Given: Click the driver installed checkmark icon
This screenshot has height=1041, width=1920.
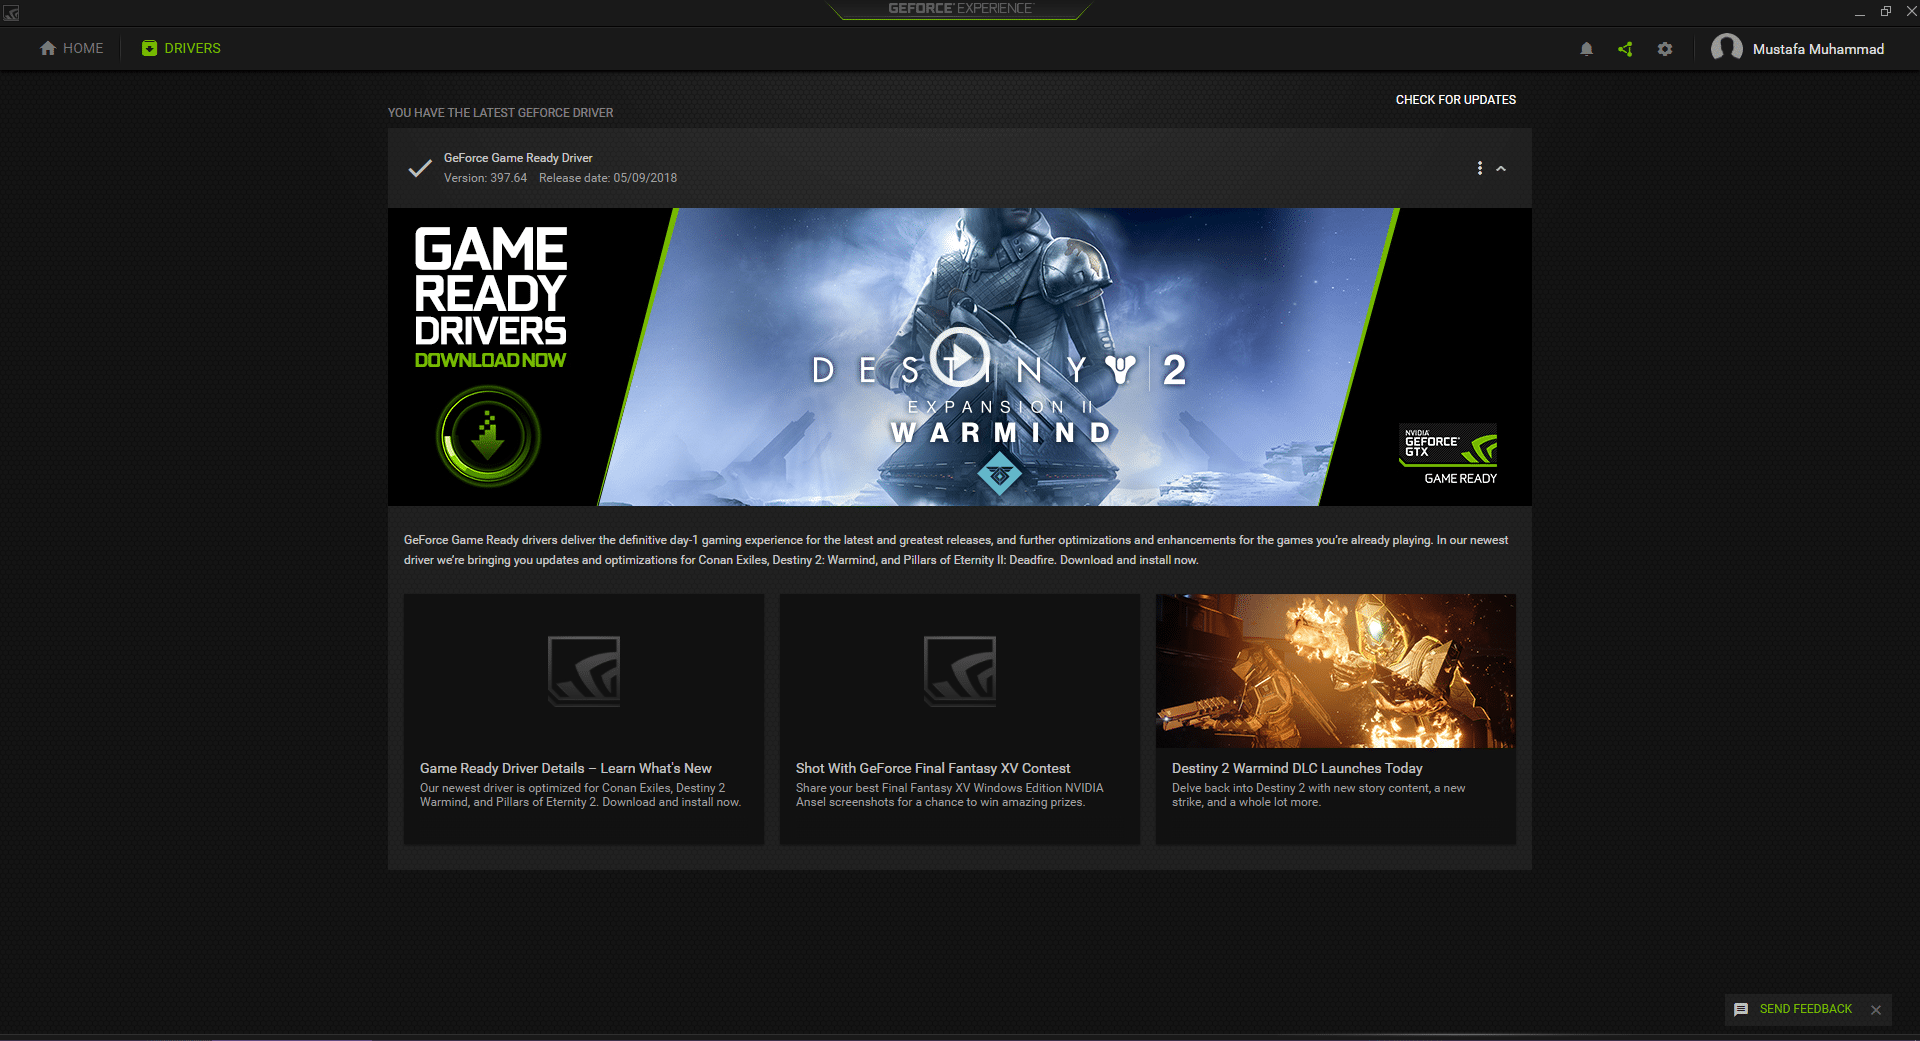Looking at the screenshot, I should point(420,168).
